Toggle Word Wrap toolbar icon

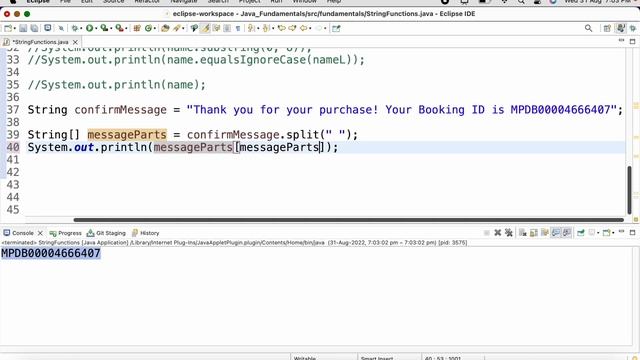(216, 28)
